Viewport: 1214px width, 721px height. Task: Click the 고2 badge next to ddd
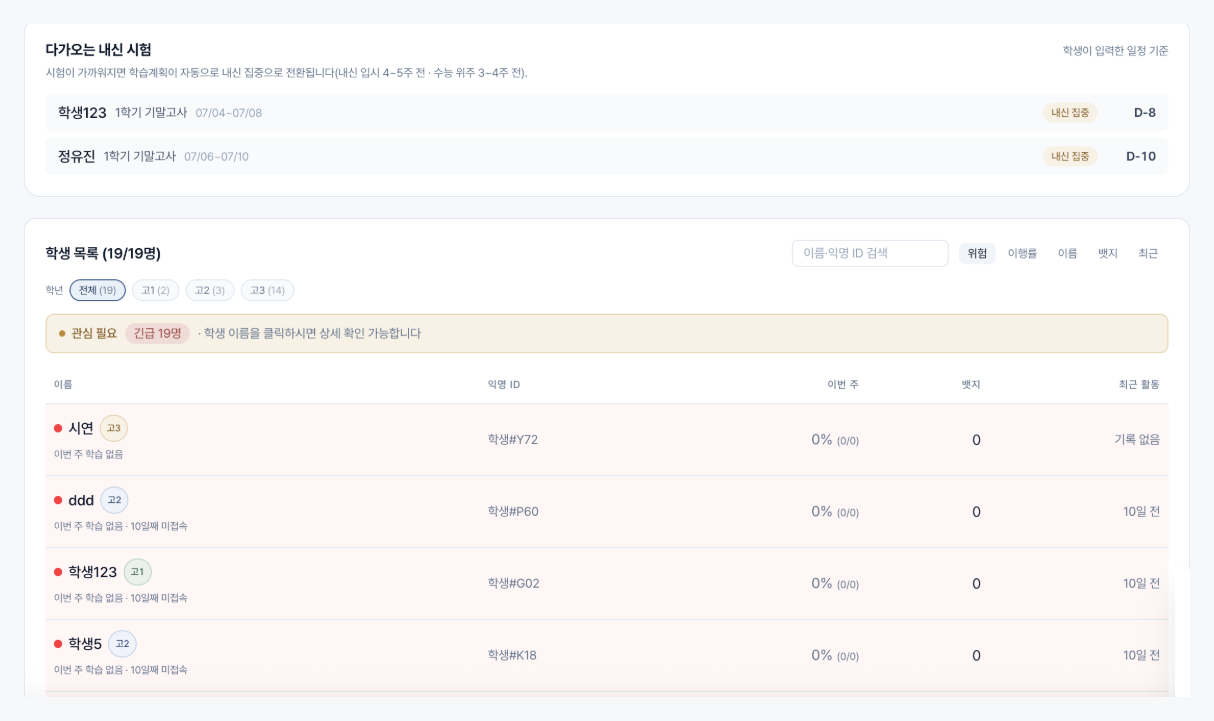coord(114,500)
